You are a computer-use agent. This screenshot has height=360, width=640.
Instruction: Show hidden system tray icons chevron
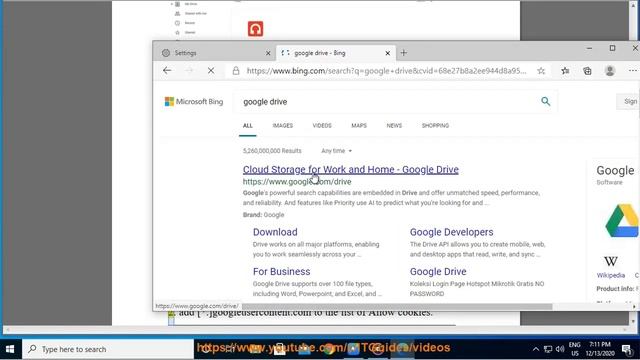coord(536,349)
